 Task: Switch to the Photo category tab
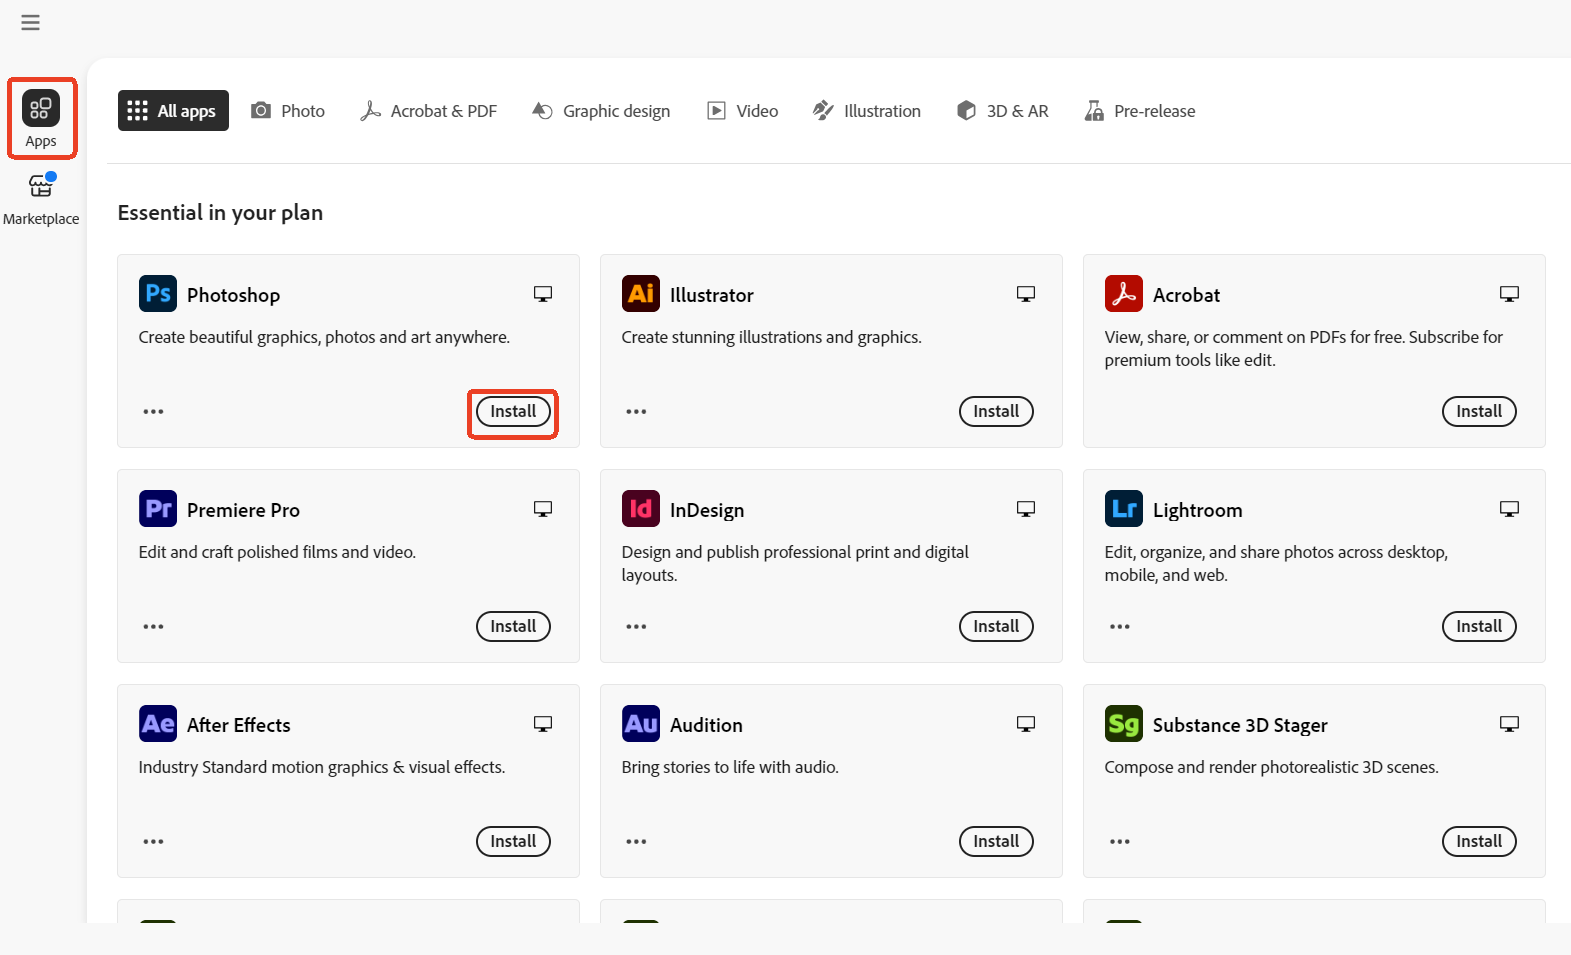point(288,111)
